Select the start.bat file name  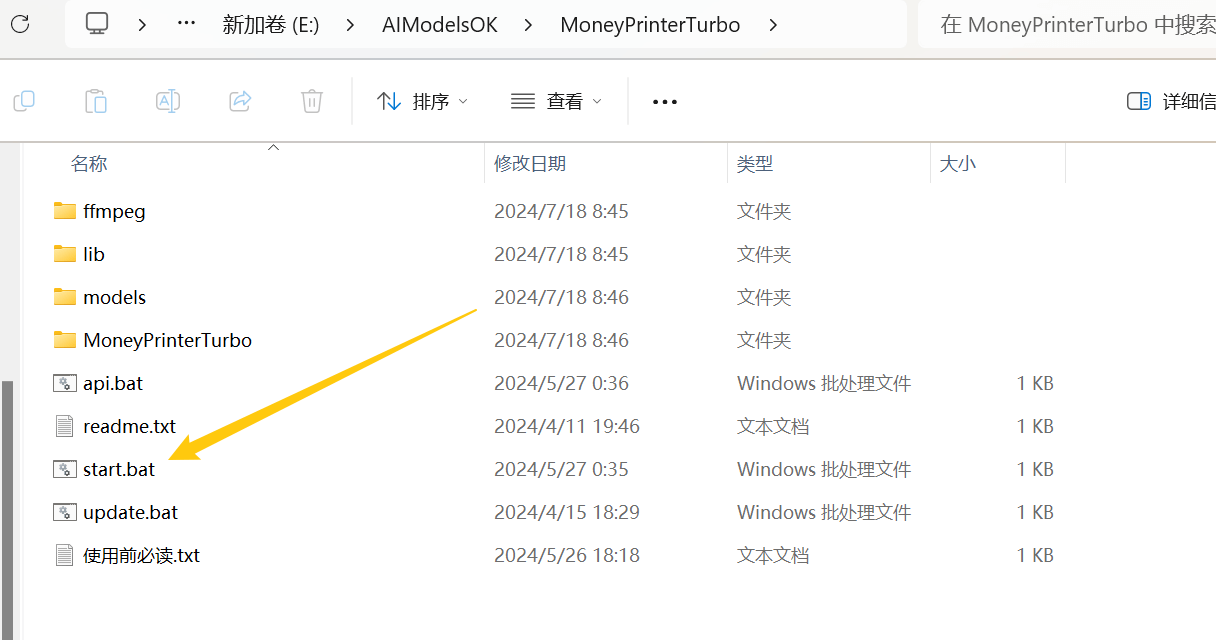(119, 470)
